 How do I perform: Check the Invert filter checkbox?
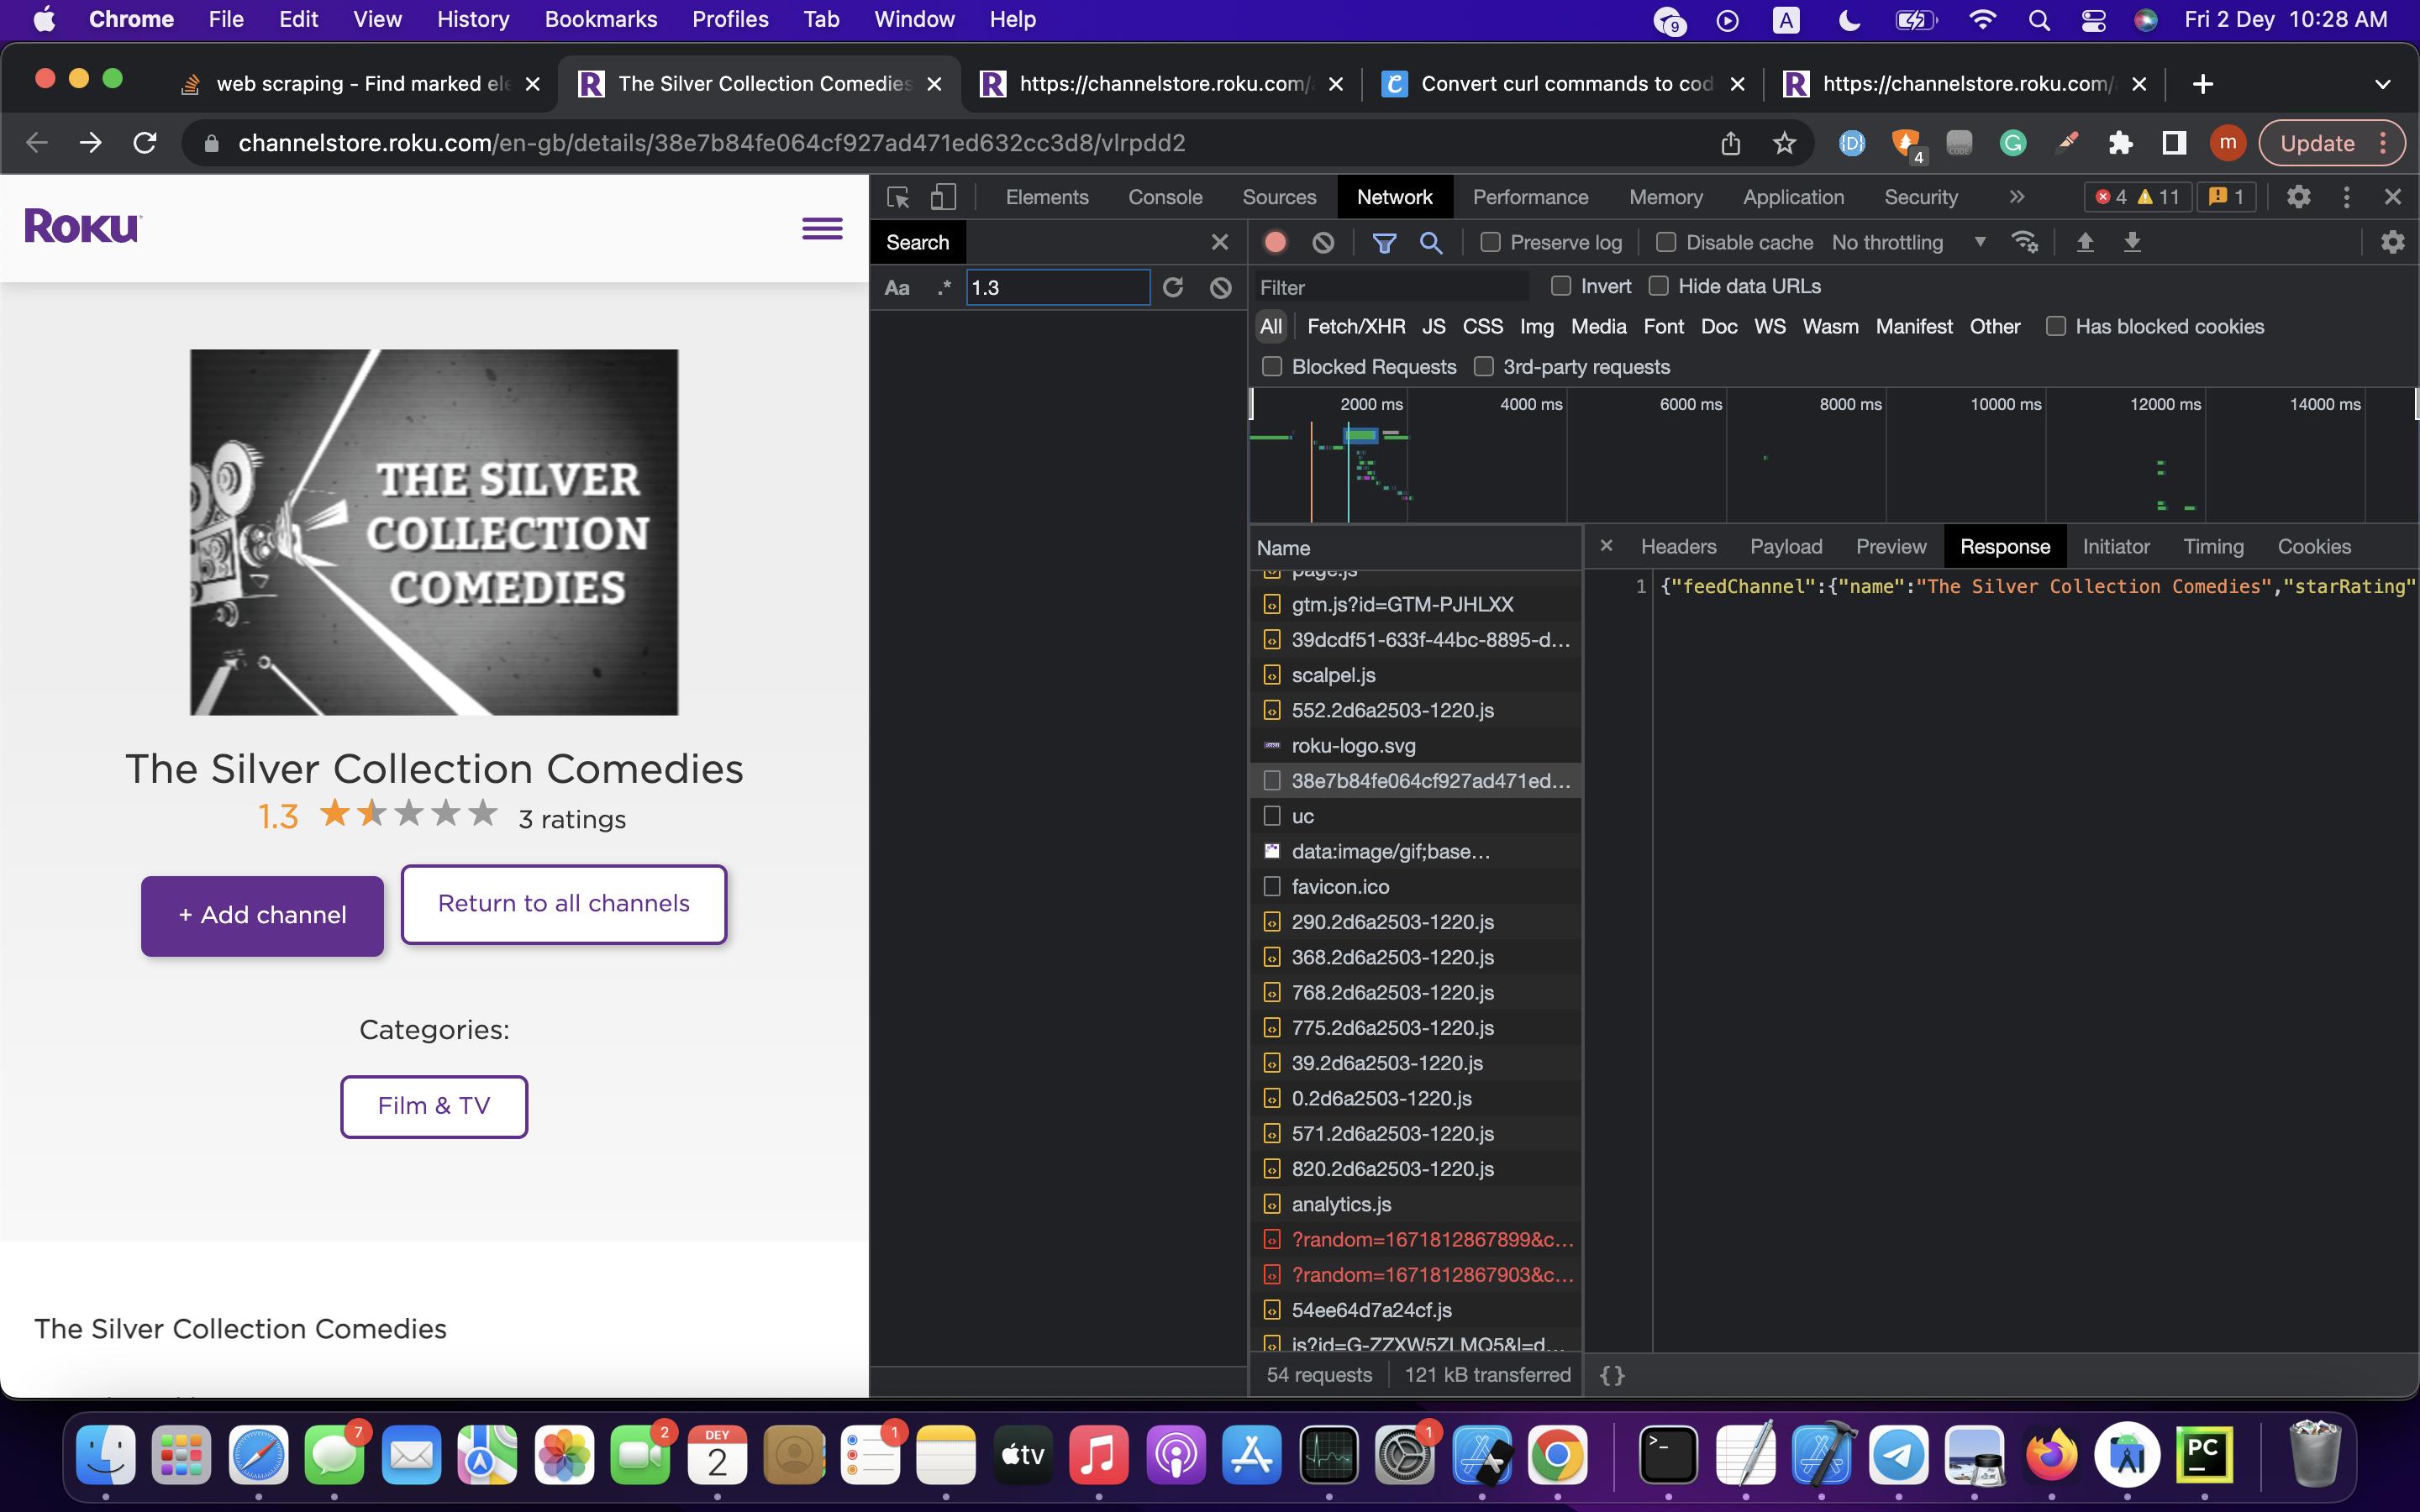(1560, 286)
